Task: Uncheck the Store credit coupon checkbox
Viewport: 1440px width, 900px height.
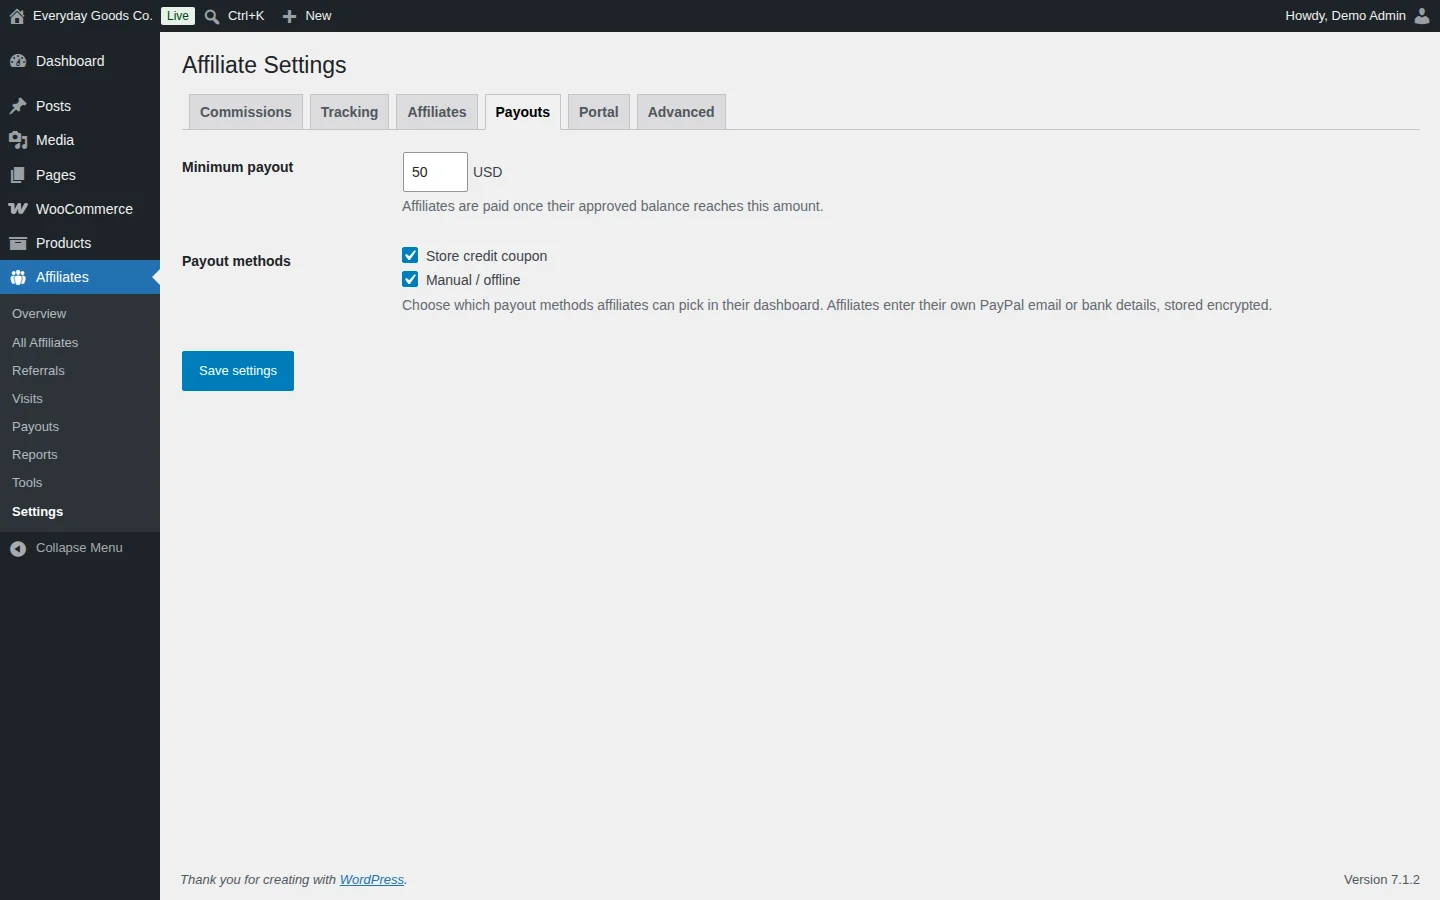Action: (x=410, y=255)
